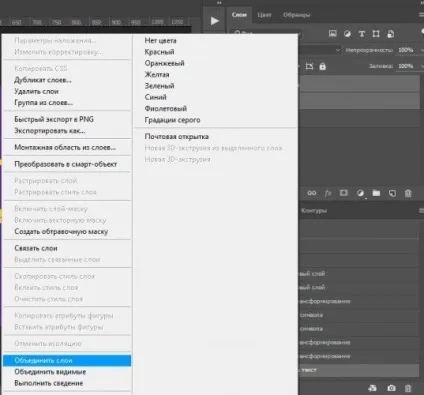Image resolution: width=424 pixels, height=395 pixels.
Task: Click the artboard nesting lock icon
Action: point(309,66)
